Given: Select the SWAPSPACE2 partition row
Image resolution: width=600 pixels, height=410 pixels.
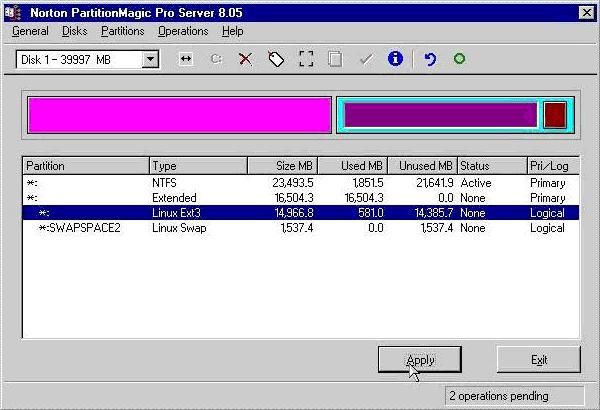Looking at the screenshot, I should point(301,228).
